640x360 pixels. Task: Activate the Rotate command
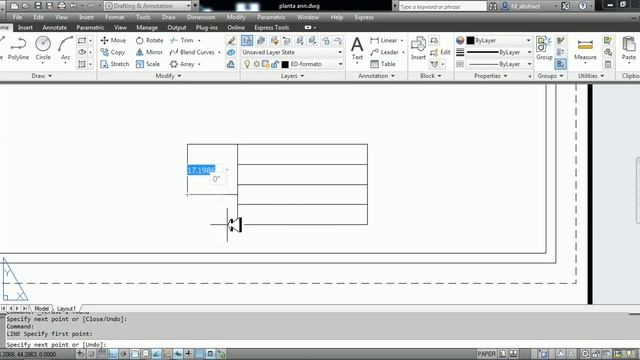(149, 40)
